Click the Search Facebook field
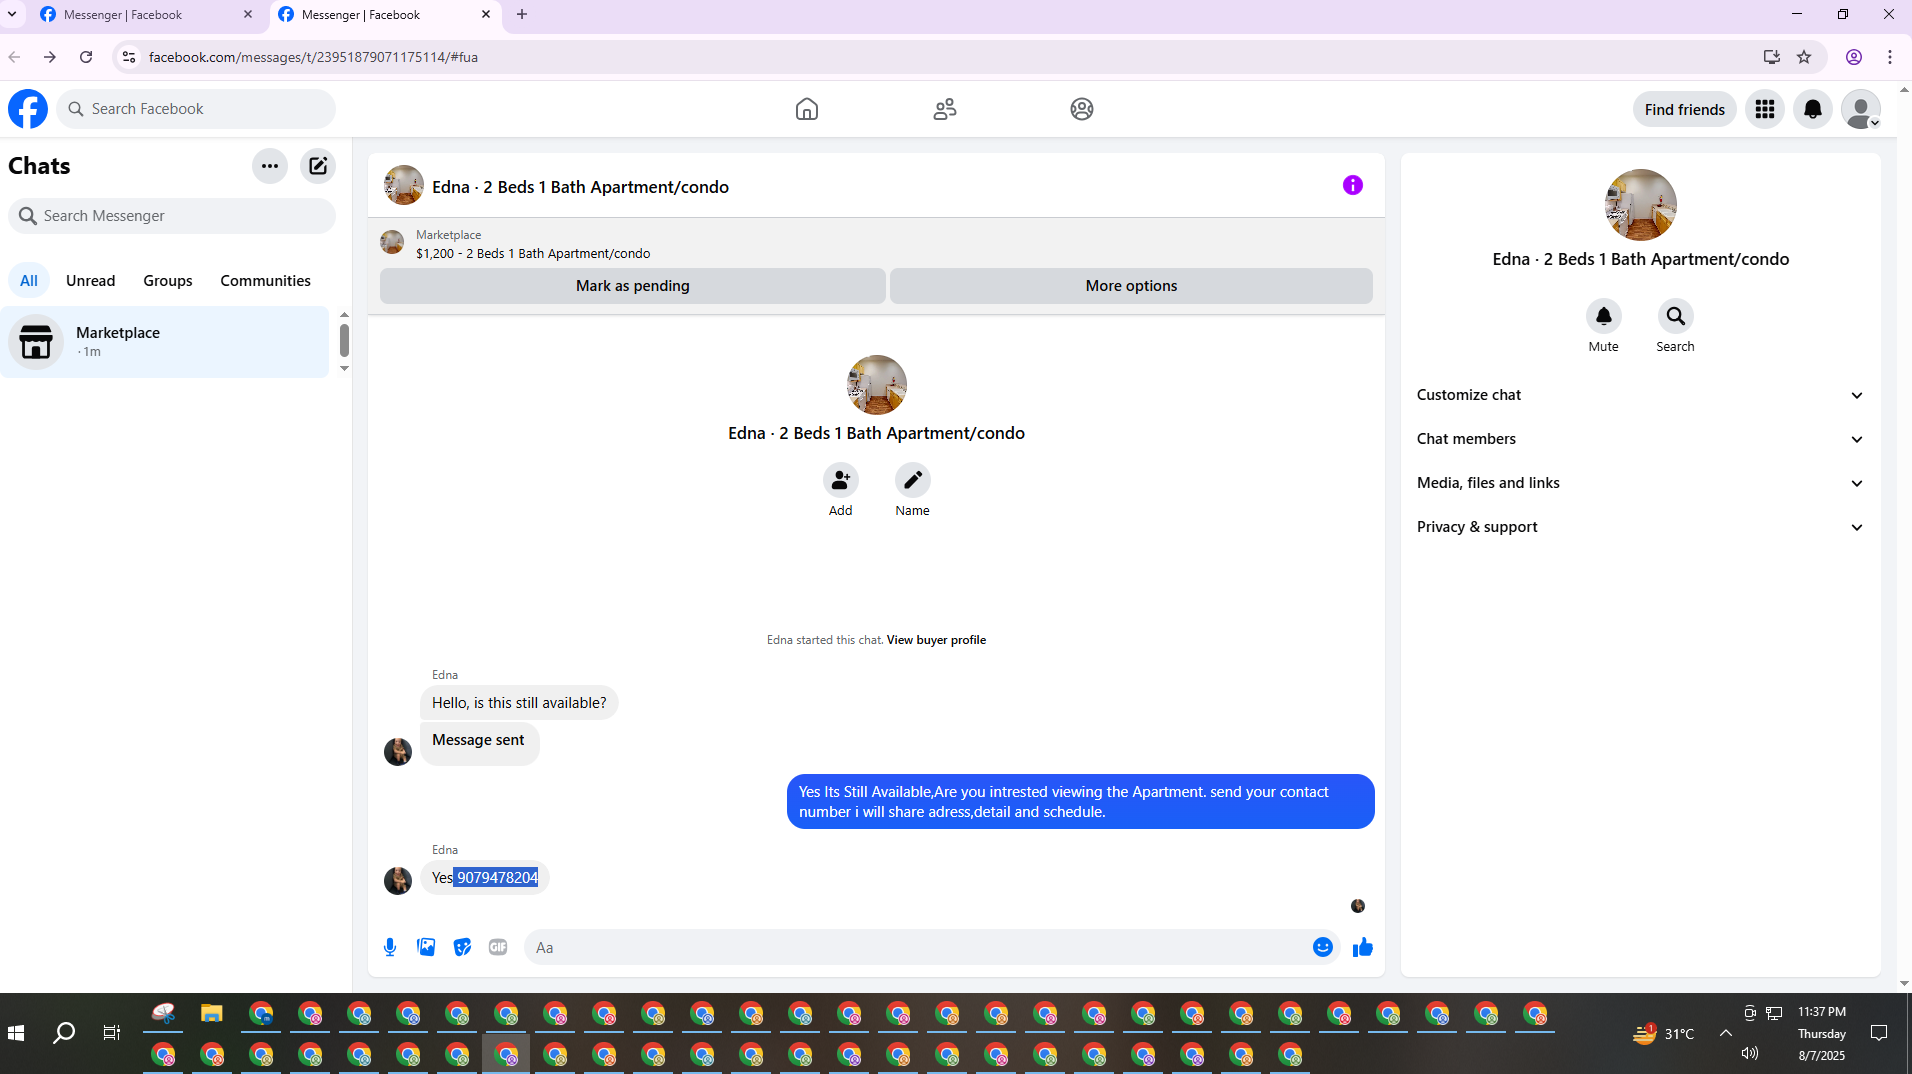Screen dimensions: 1912x1074 click(x=196, y=109)
